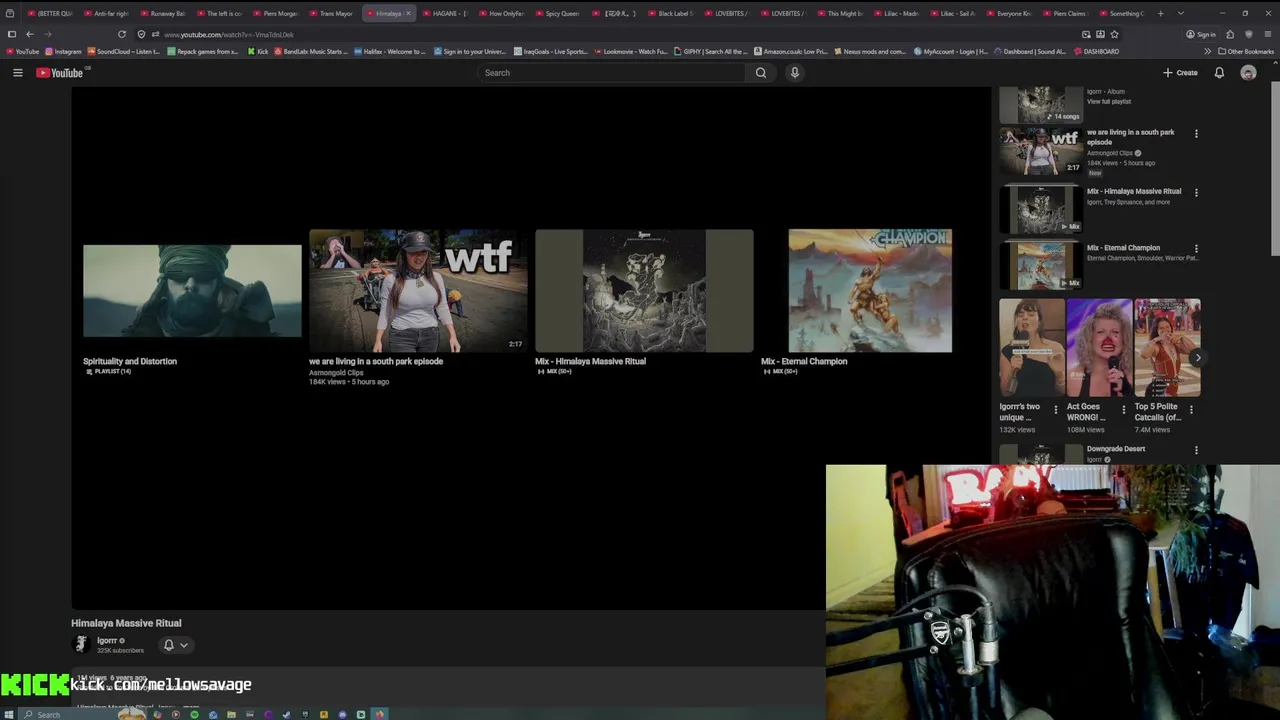Viewport: 1280px width, 720px height.
Task: Open options for Igorrr's two unique short
Action: (1055, 410)
